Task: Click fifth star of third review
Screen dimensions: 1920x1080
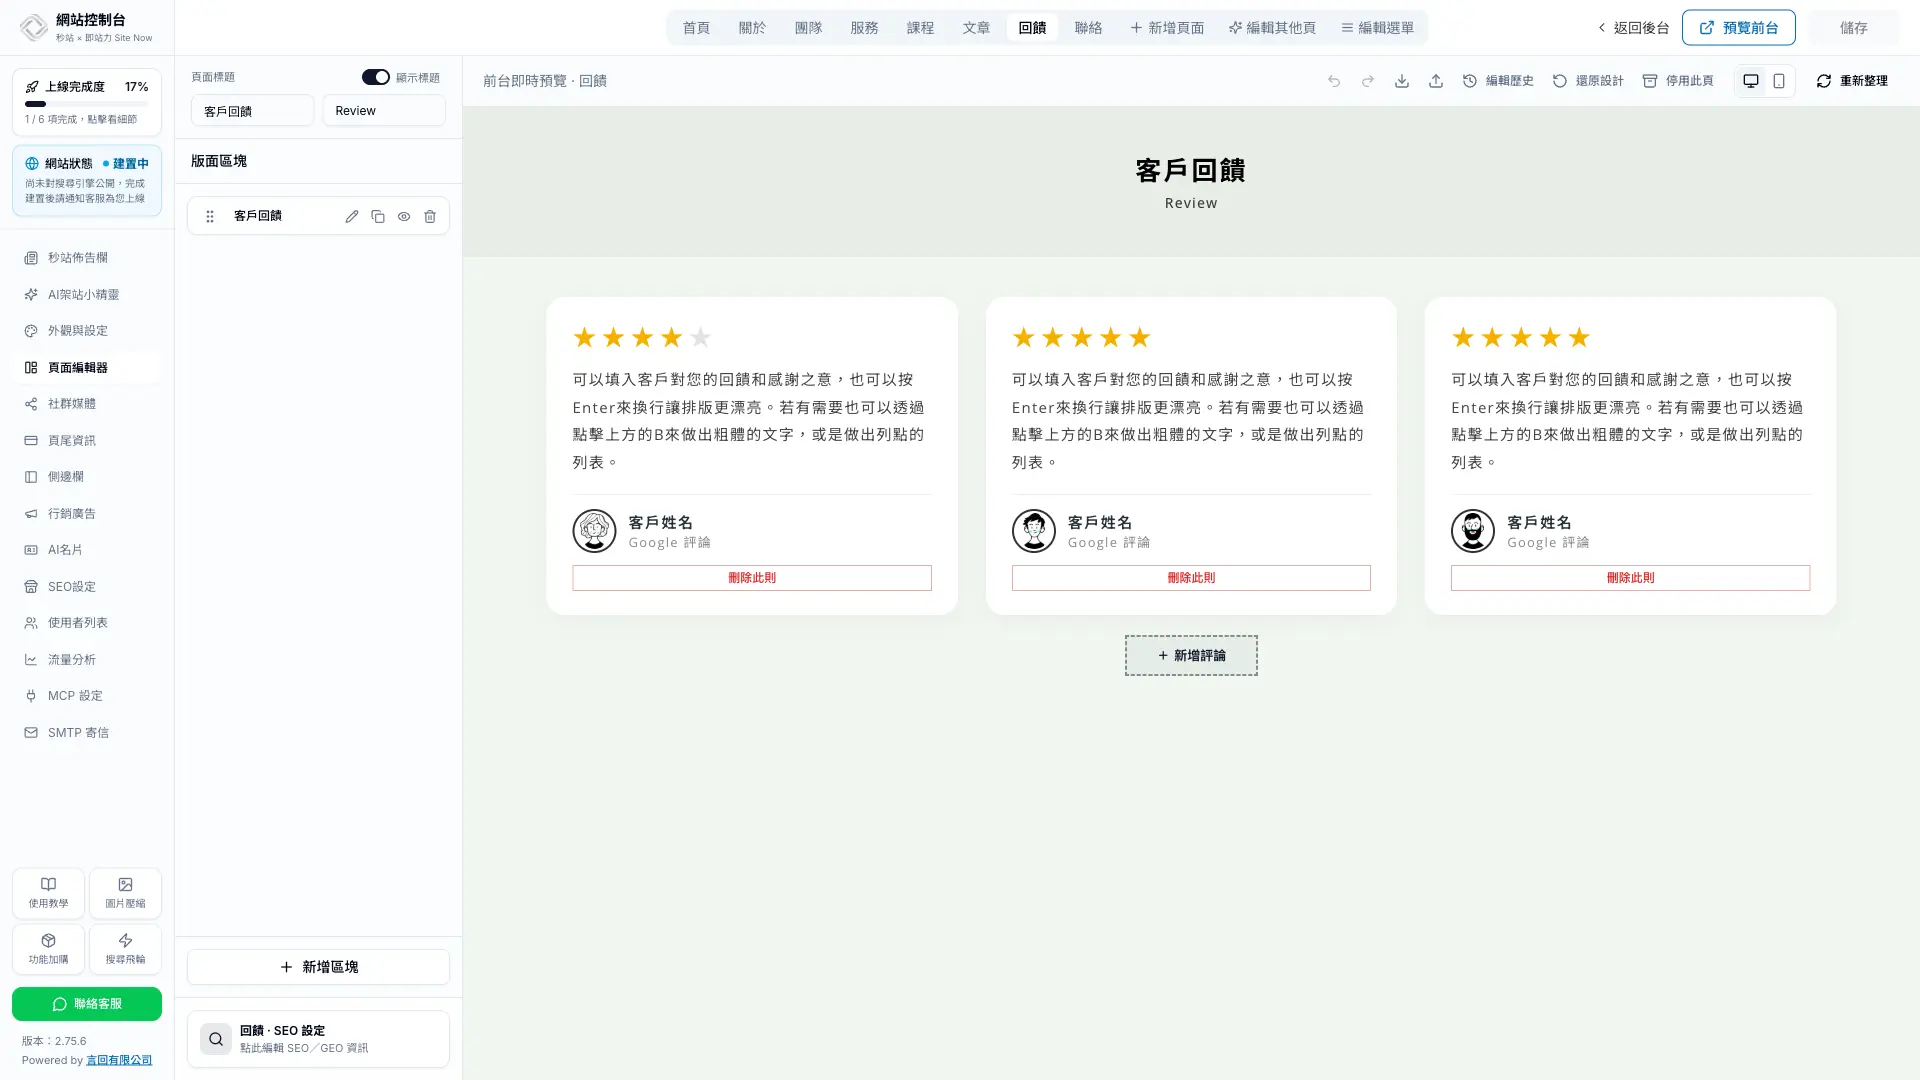Action: [x=1578, y=337]
